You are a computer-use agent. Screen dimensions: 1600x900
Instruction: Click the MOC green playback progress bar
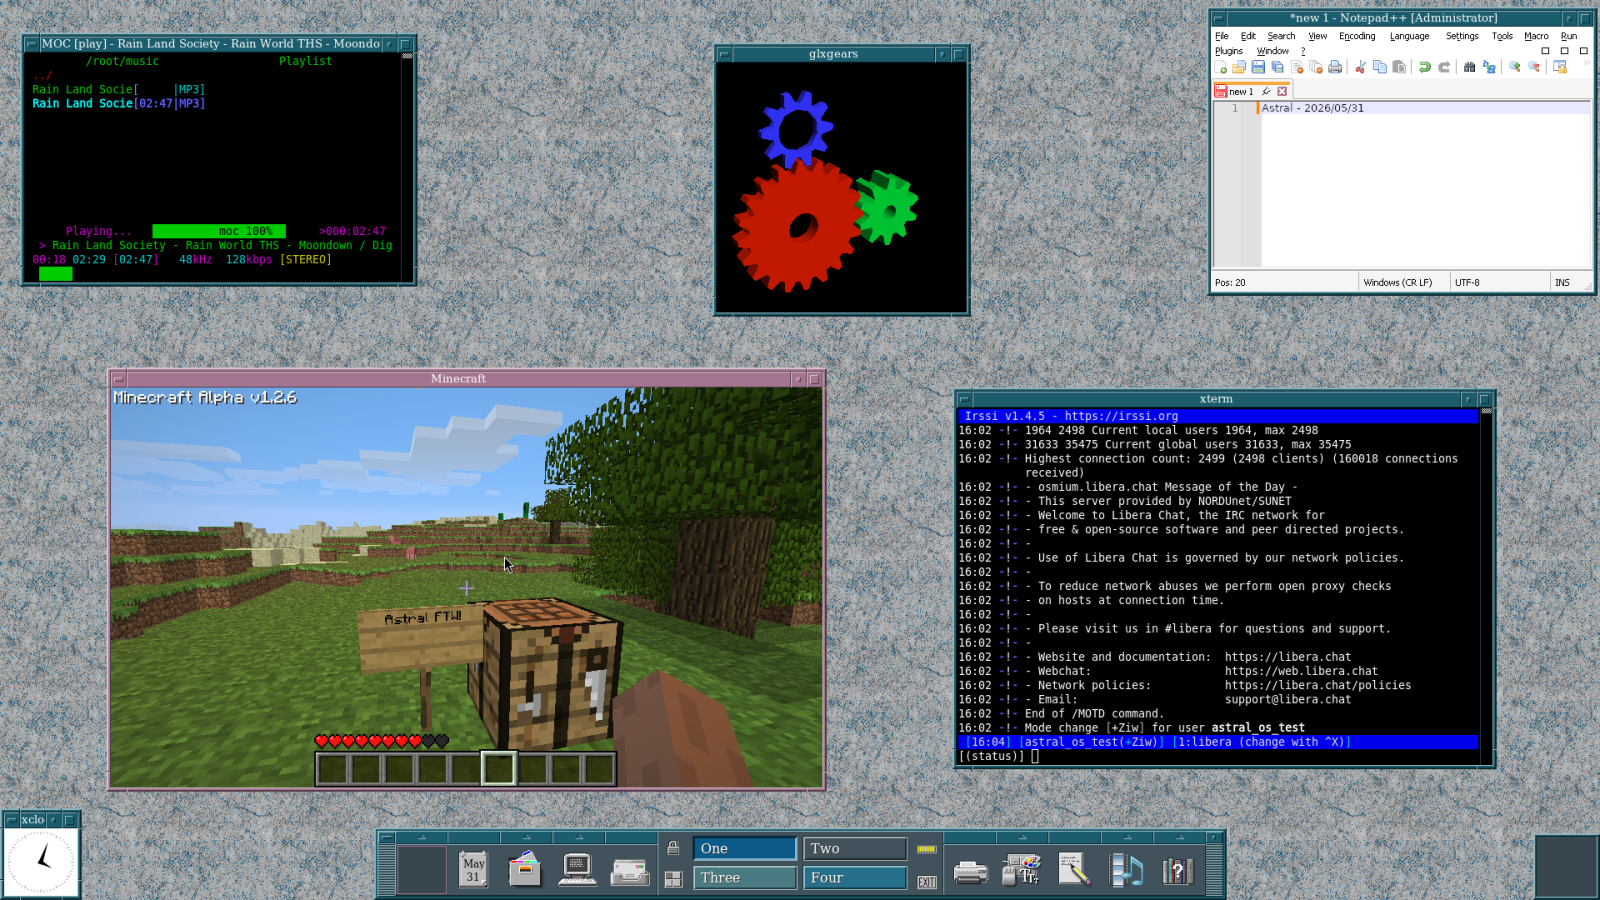coord(55,273)
